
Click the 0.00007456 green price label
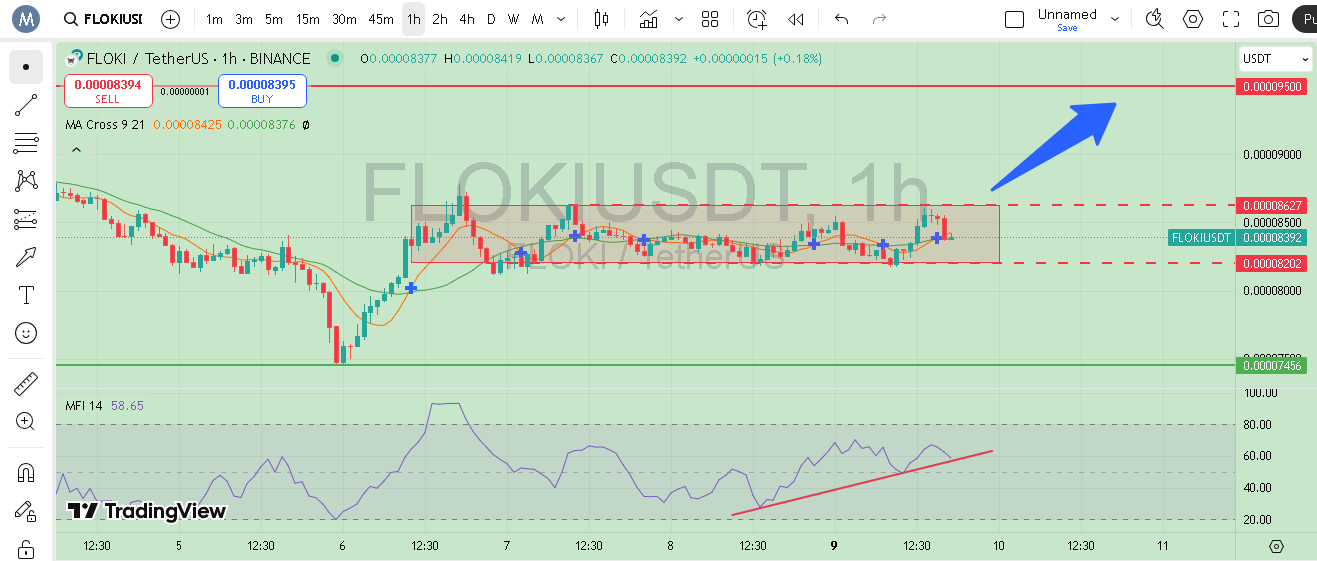1272,366
